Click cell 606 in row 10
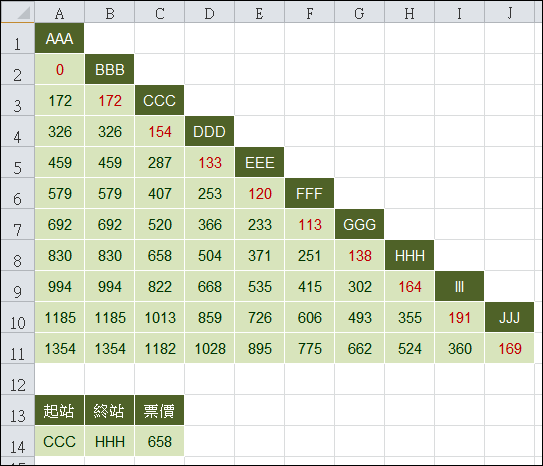The height and width of the screenshot is (466, 543). point(310,317)
